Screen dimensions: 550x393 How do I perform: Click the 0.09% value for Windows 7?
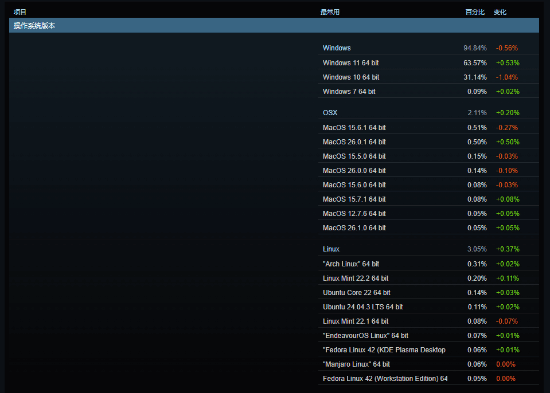pos(477,92)
